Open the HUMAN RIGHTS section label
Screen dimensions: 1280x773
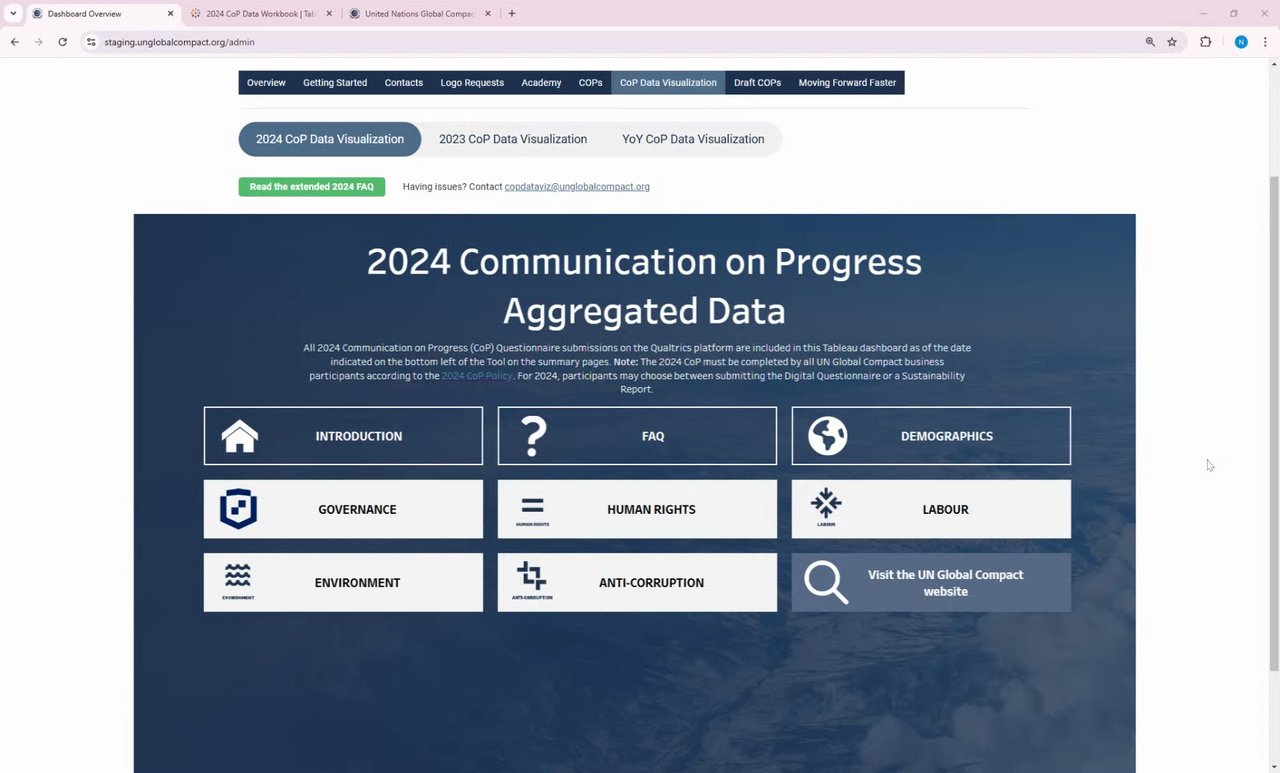tap(651, 509)
